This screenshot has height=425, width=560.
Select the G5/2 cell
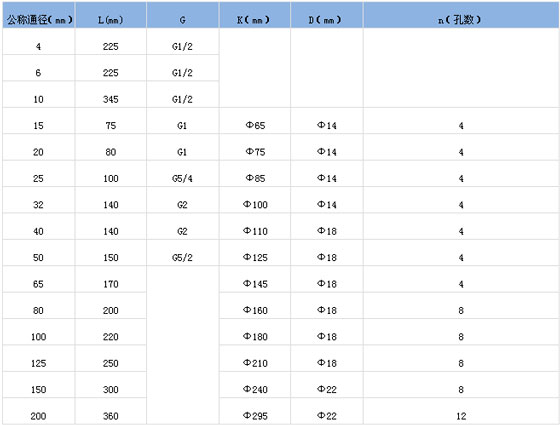pos(182,258)
